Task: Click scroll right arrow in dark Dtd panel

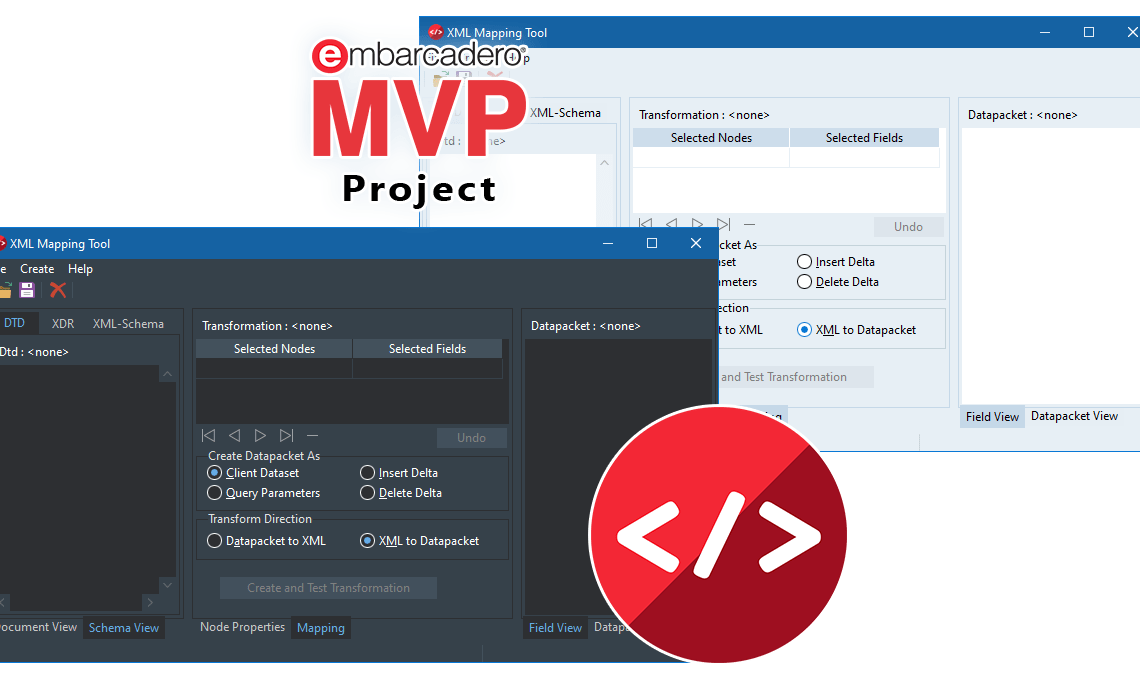Action: 150,602
